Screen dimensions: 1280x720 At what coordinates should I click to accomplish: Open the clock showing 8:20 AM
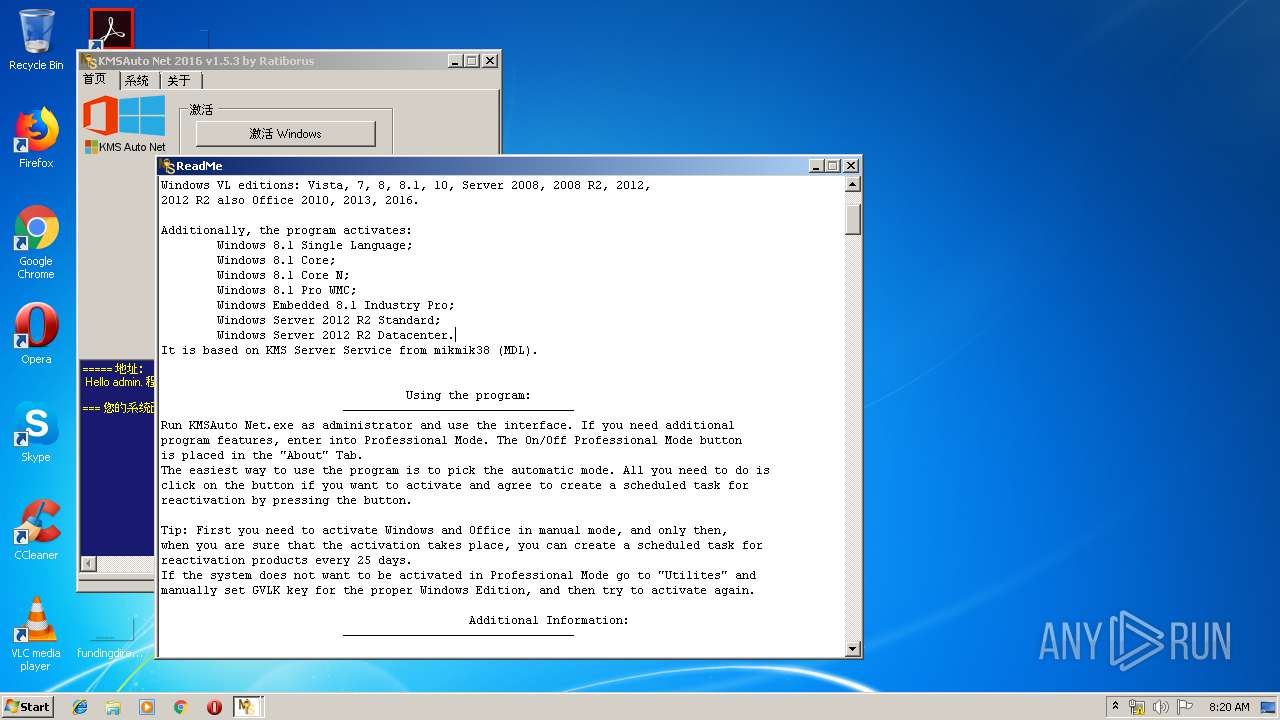(1229, 707)
